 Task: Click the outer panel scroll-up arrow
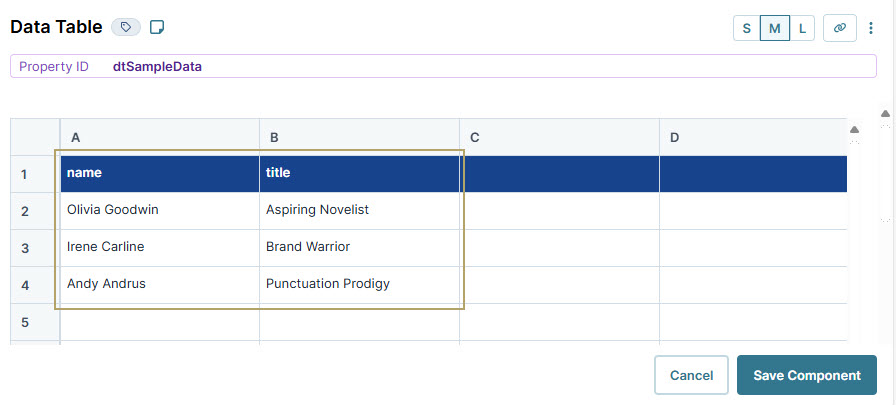point(885,114)
